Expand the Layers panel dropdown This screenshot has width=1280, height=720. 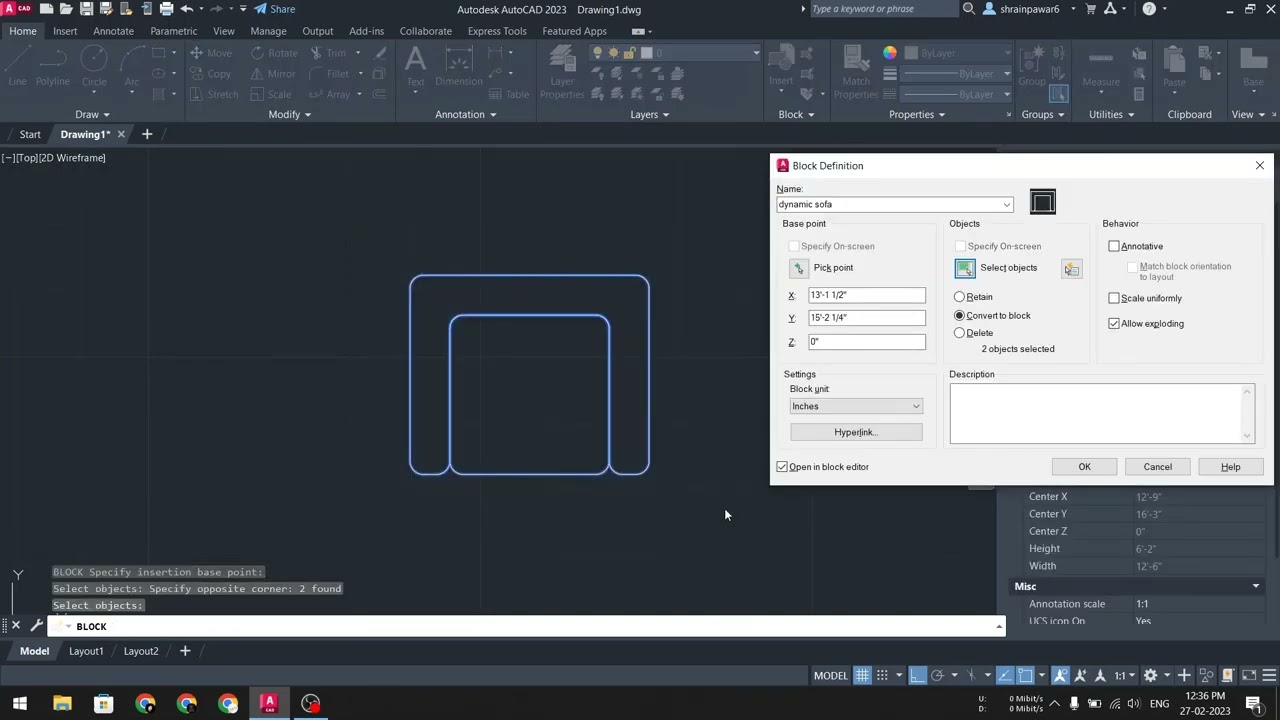click(650, 114)
